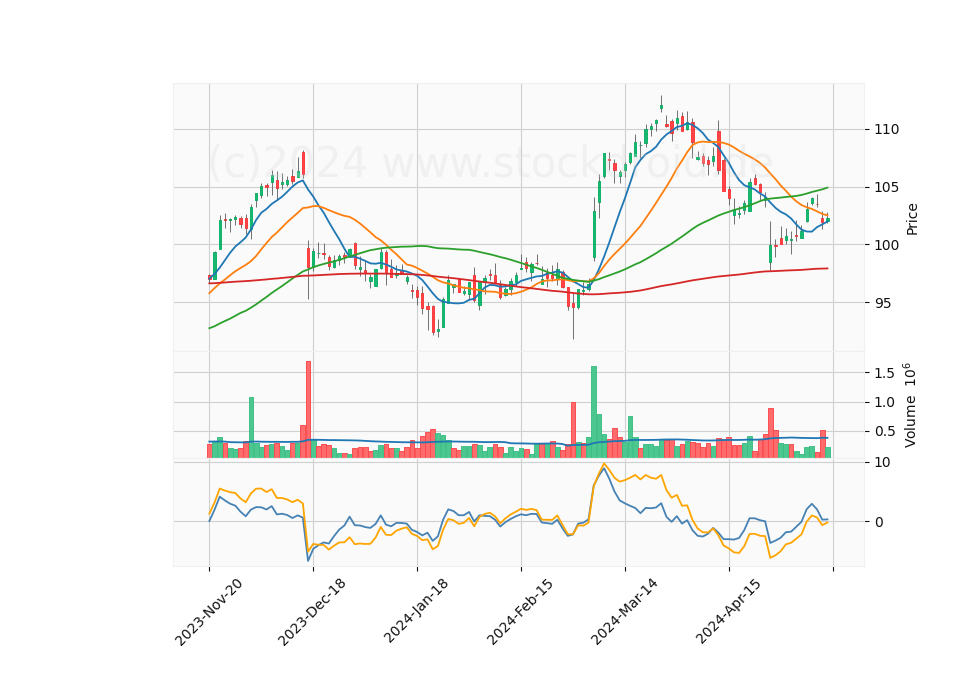This screenshot has width=960, height=690.
Task: Click the 1.5 volume axis value
Action: (x=884, y=373)
